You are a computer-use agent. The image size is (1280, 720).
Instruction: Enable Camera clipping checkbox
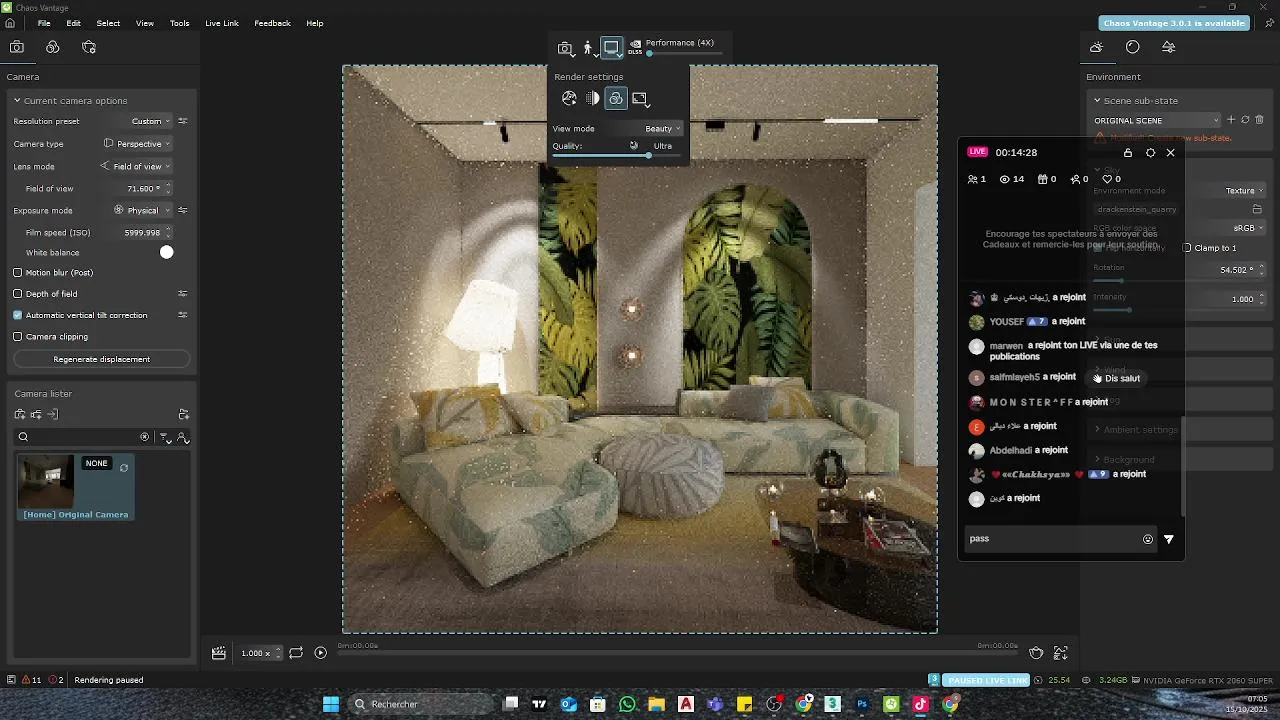coord(17,337)
